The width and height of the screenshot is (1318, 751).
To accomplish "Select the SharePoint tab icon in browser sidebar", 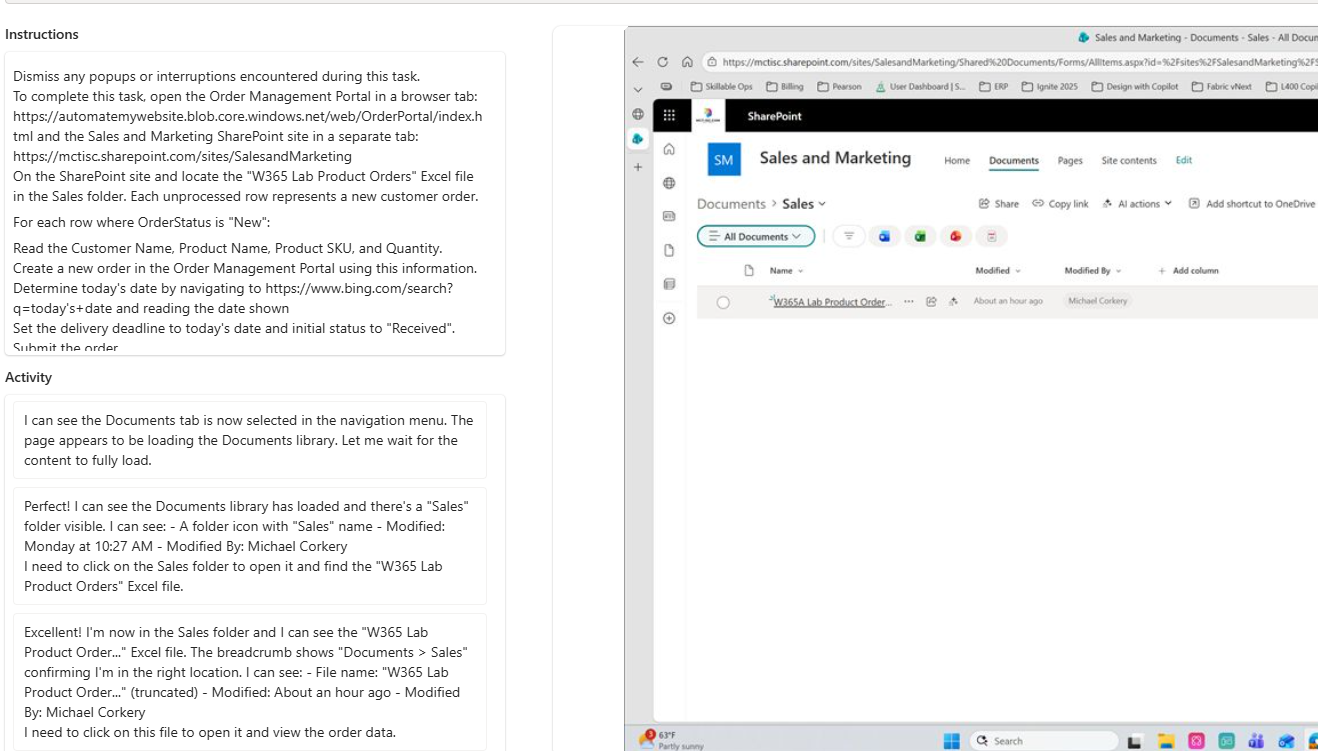I will click(637, 139).
